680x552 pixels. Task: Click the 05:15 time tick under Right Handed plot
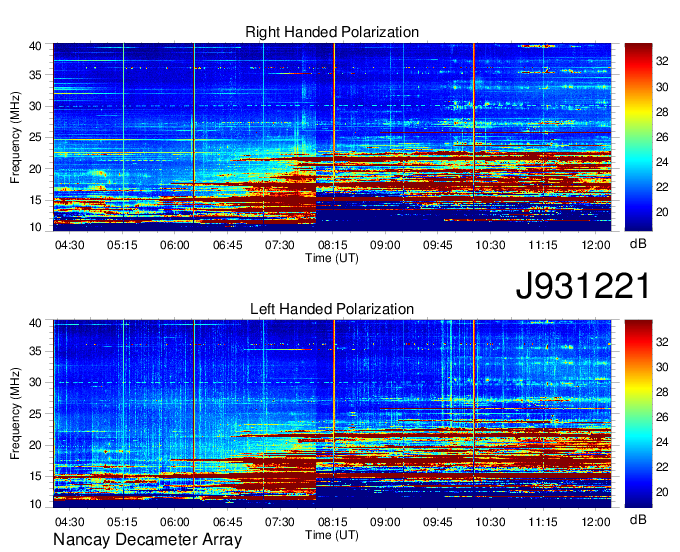122,245
